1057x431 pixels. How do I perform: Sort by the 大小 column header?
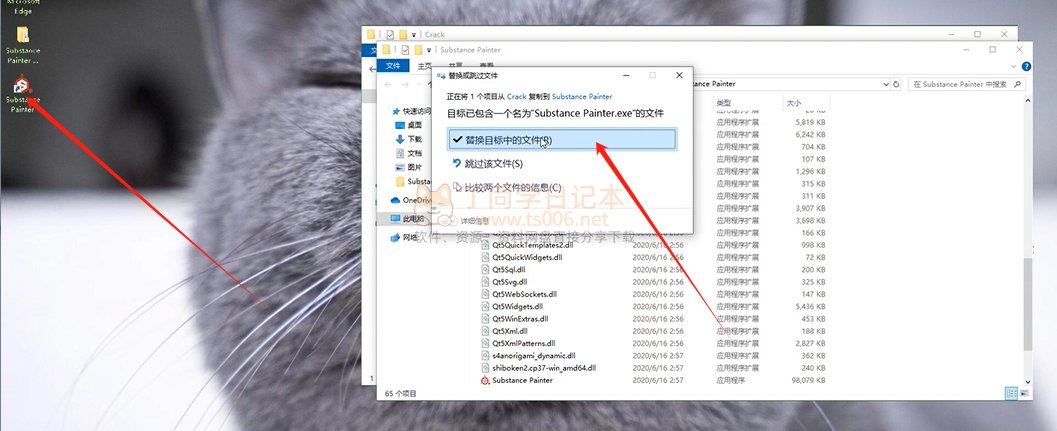(x=793, y=103)
